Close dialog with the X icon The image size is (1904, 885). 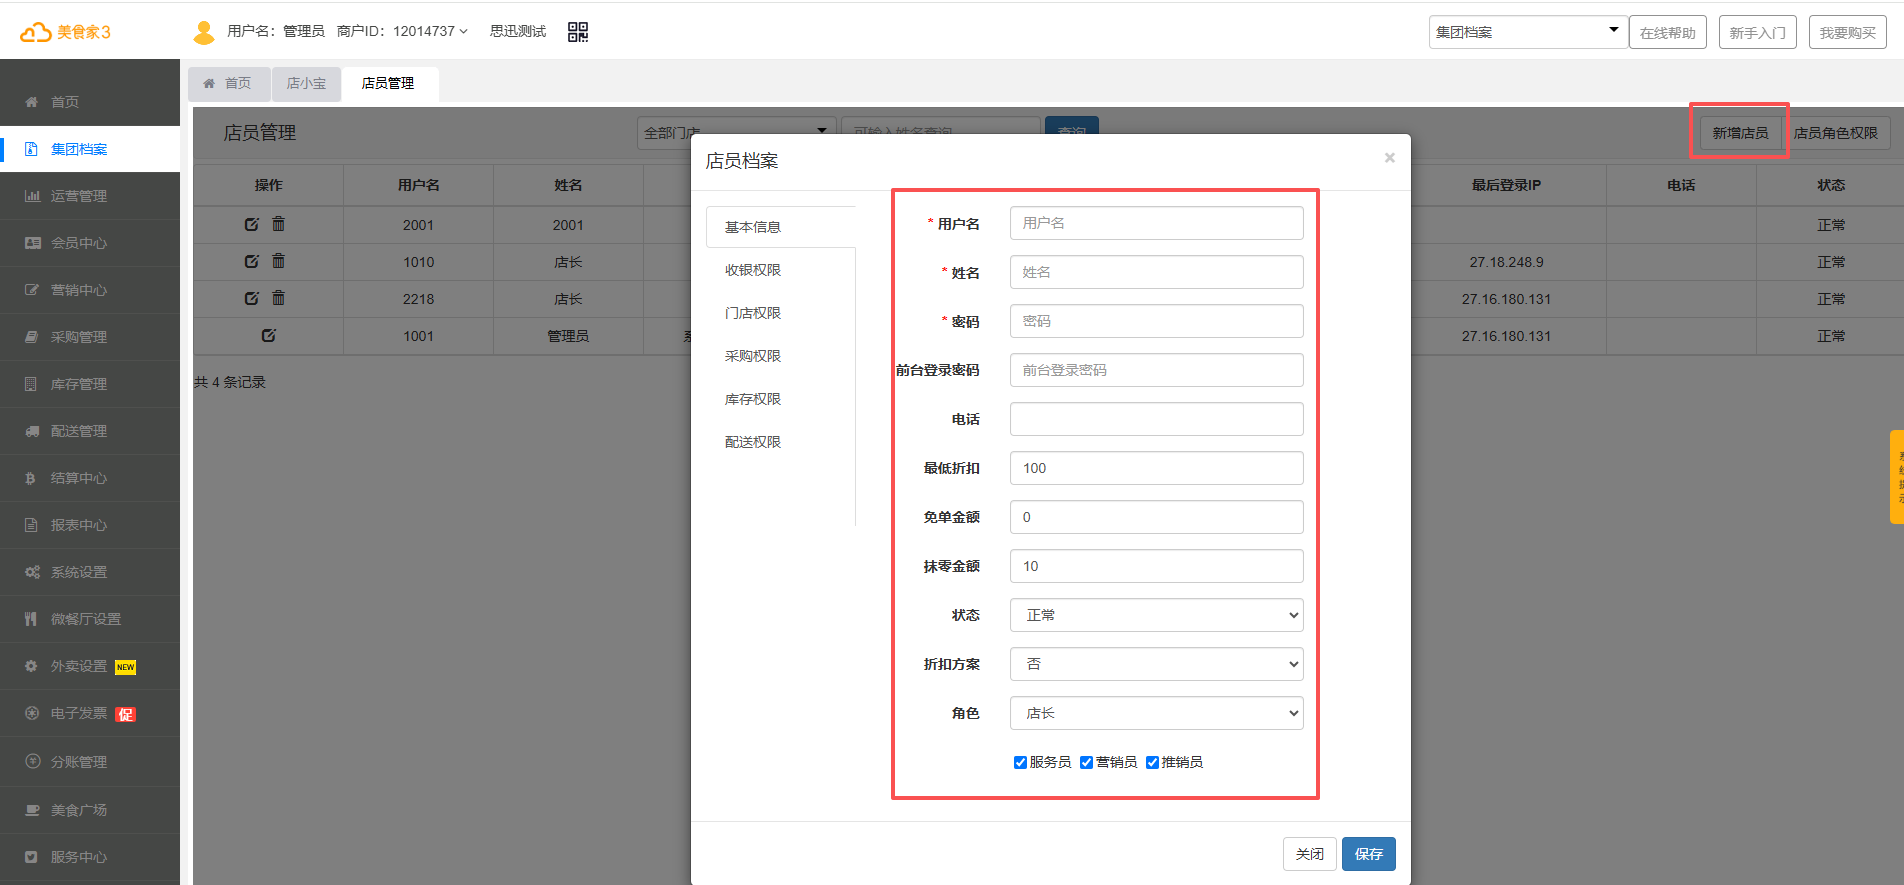pos(1389,158)
